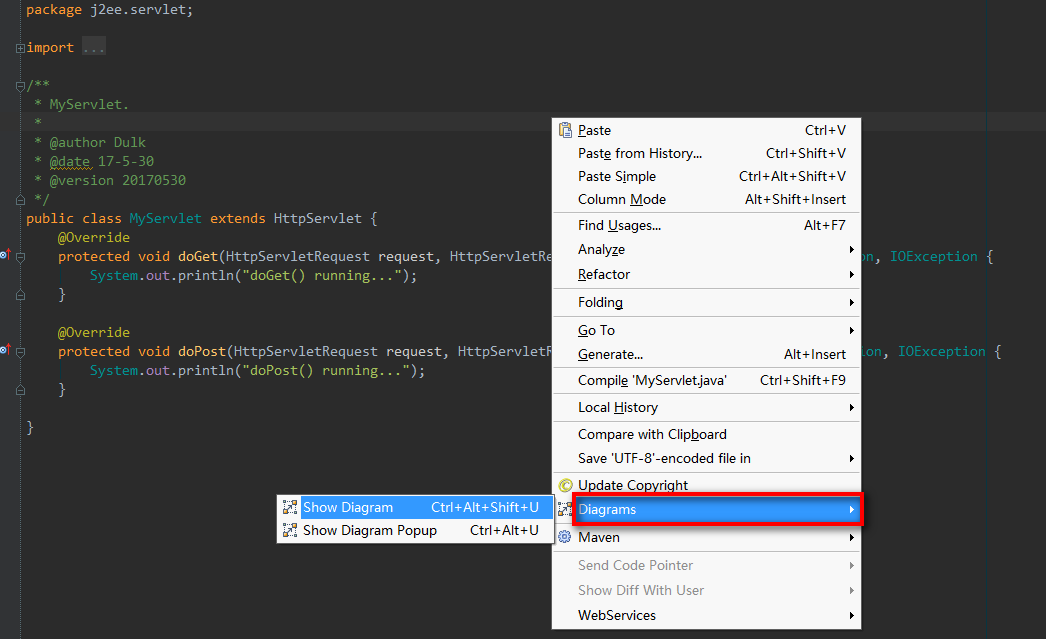Screen dimensions: 1046x639
Task: Open the Go To menu entry
Action: 706,330
